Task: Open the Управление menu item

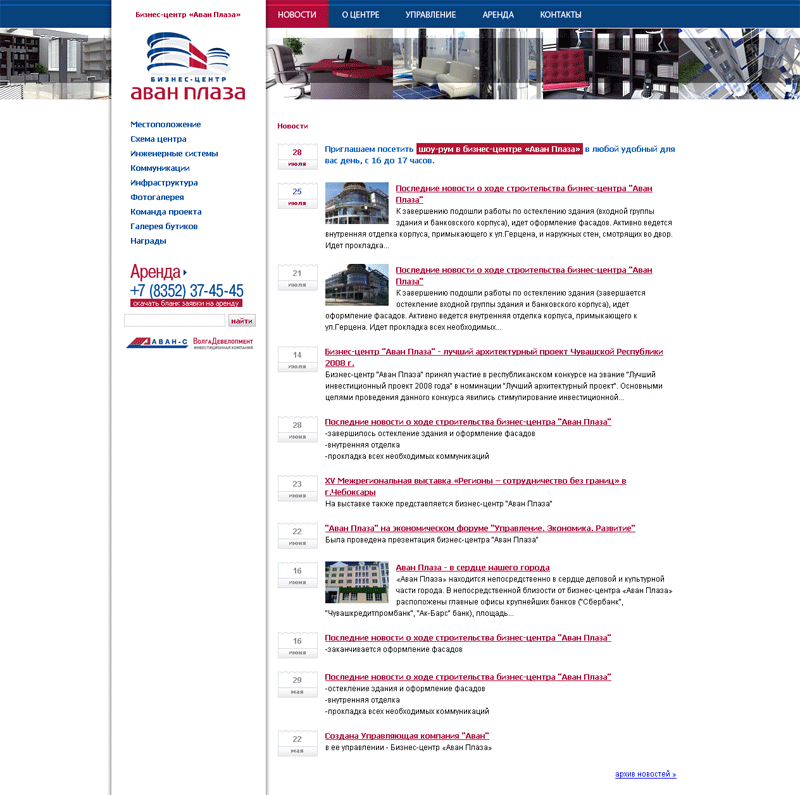Action: [x=431, y=15]
